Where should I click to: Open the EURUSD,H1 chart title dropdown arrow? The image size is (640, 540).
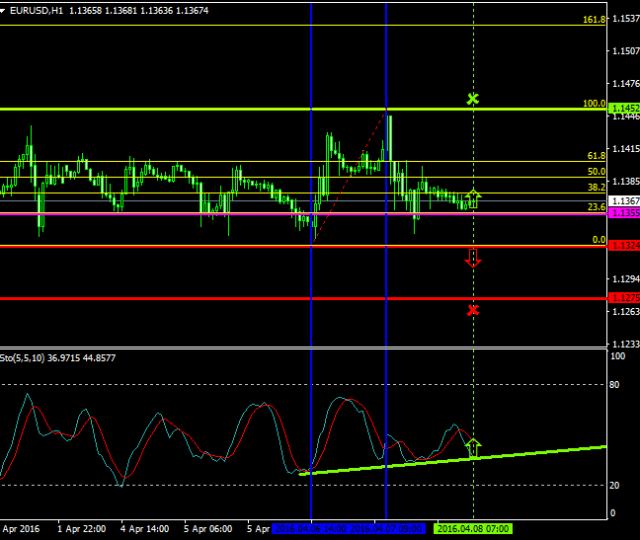4,10
